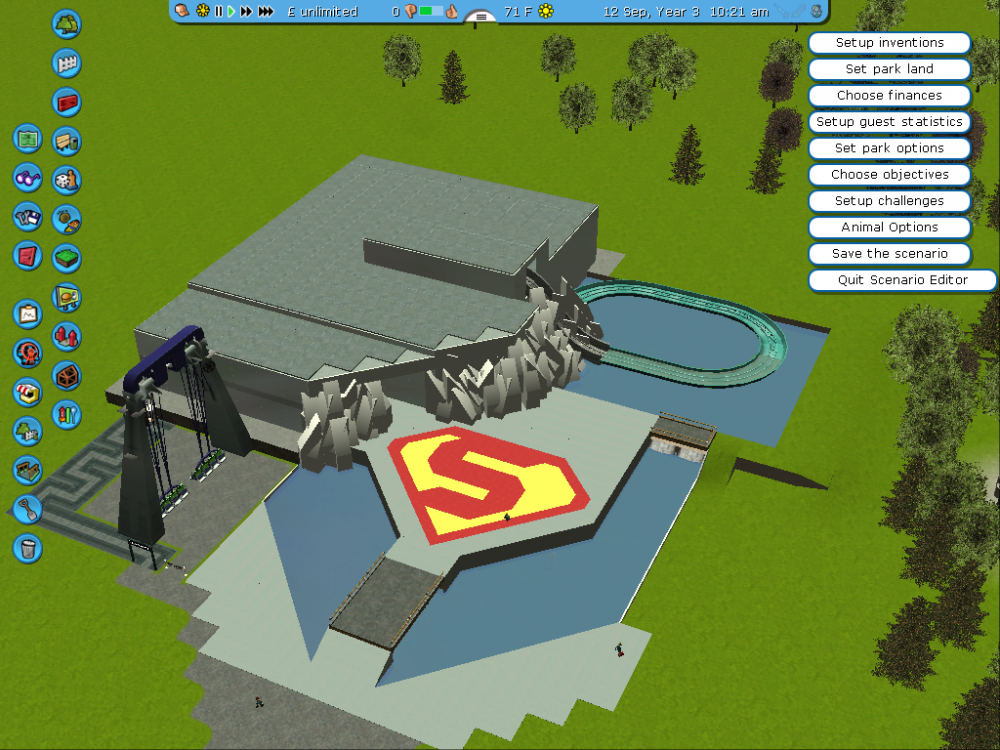Select the red brick wall building tool
Image resolution: width=1000 pixels, height=750 pixels.
click(67, 102)
